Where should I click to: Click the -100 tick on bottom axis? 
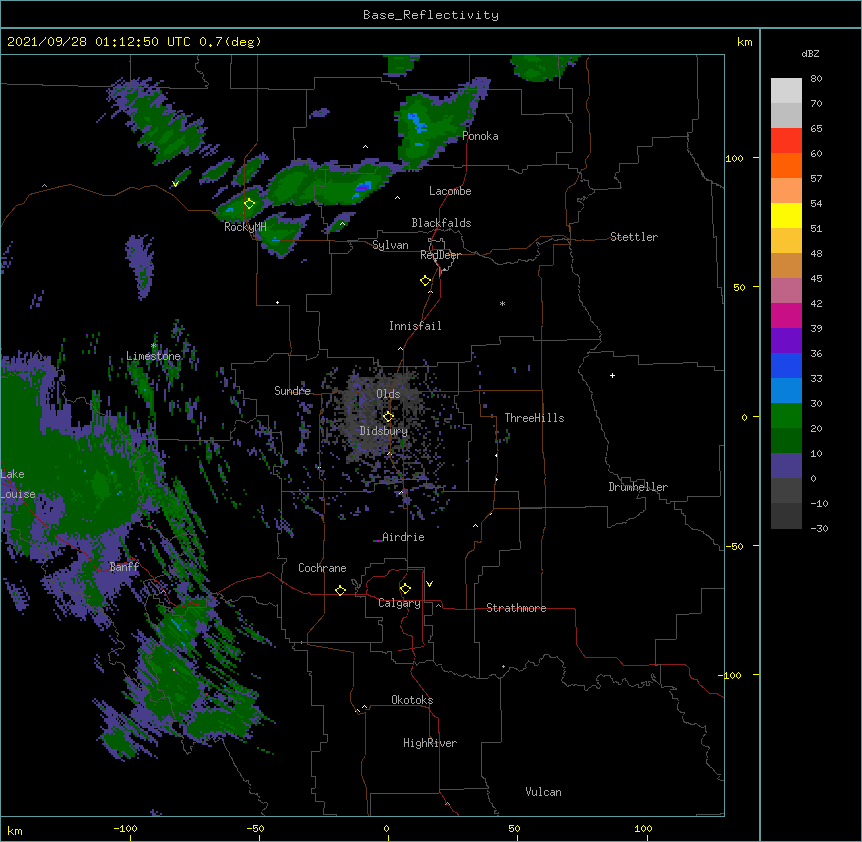point(125,829)
